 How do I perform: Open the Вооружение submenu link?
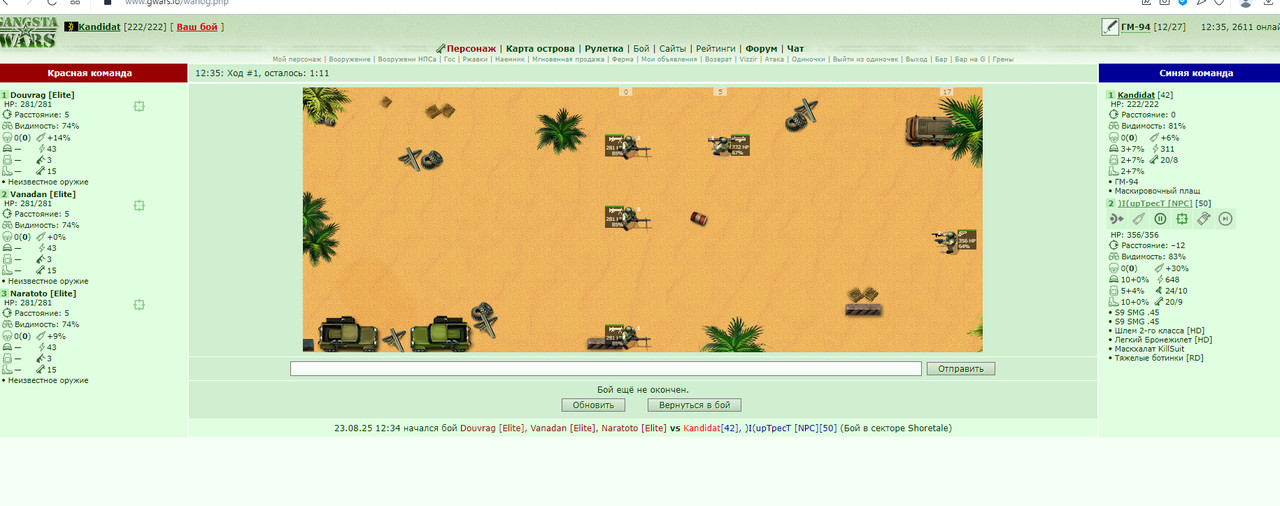coord(352,60)
